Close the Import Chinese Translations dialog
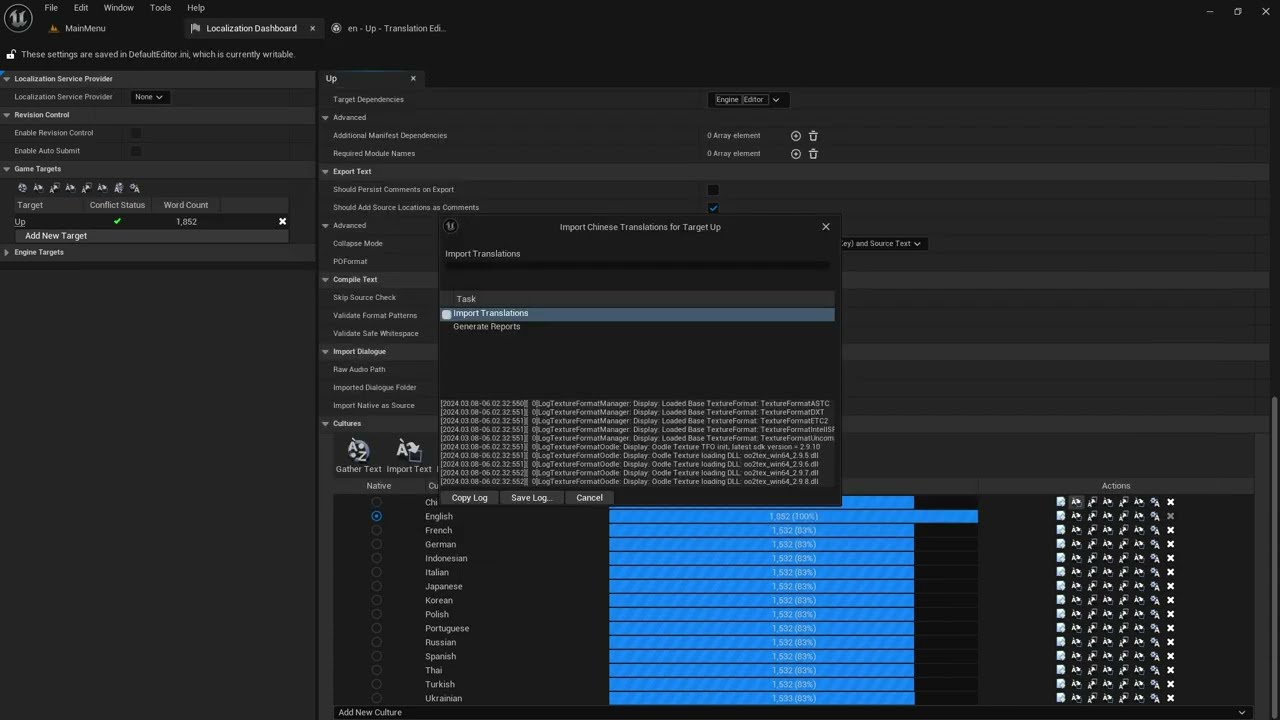The image size is (1280, 720). click(826, 227)
